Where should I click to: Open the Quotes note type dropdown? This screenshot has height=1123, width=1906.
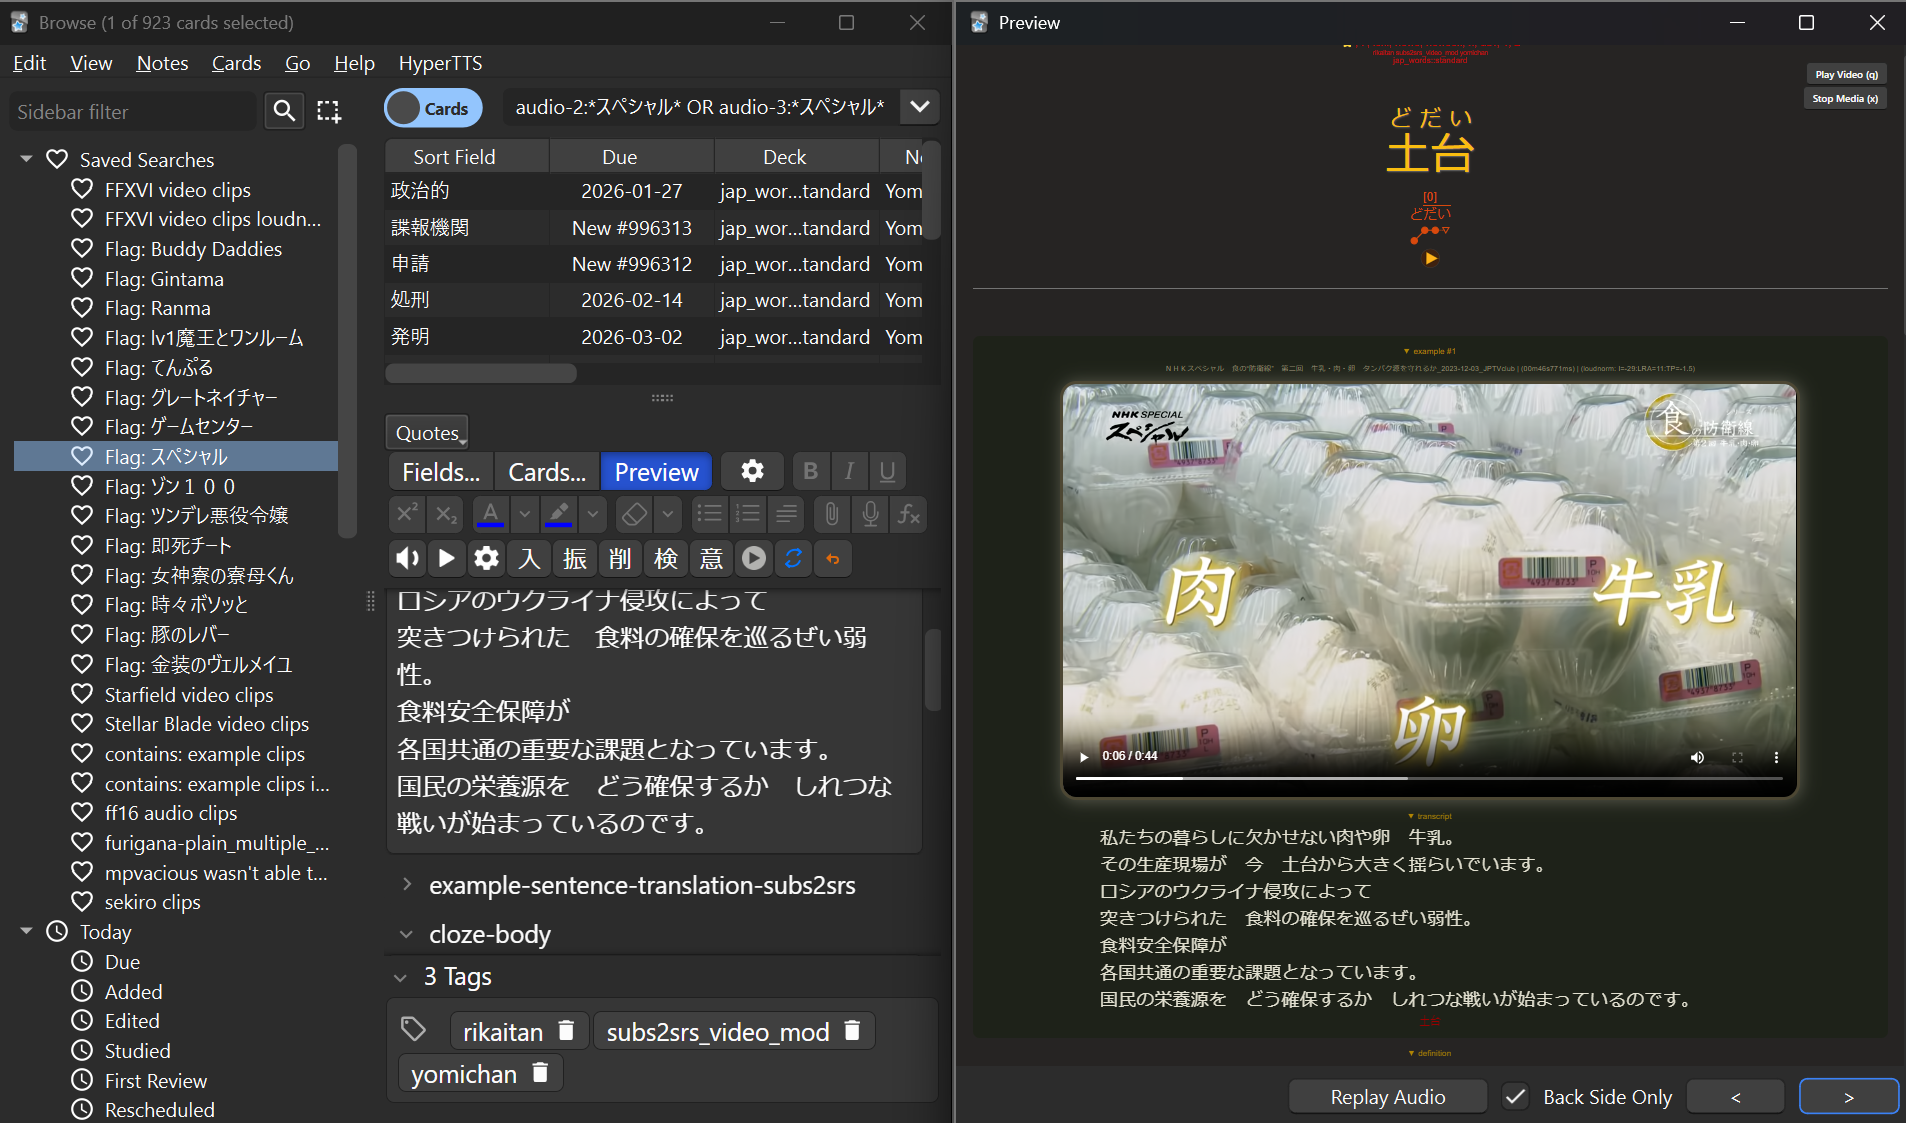427,432
